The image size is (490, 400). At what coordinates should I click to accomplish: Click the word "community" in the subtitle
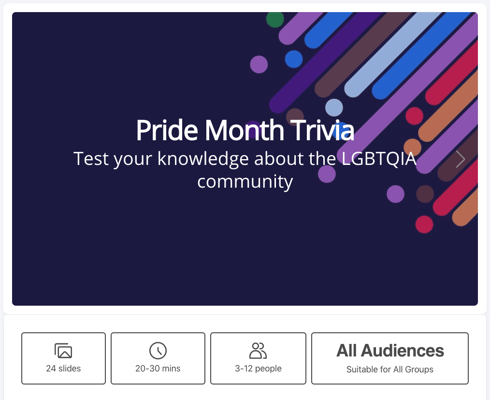(x=245, y=182)
